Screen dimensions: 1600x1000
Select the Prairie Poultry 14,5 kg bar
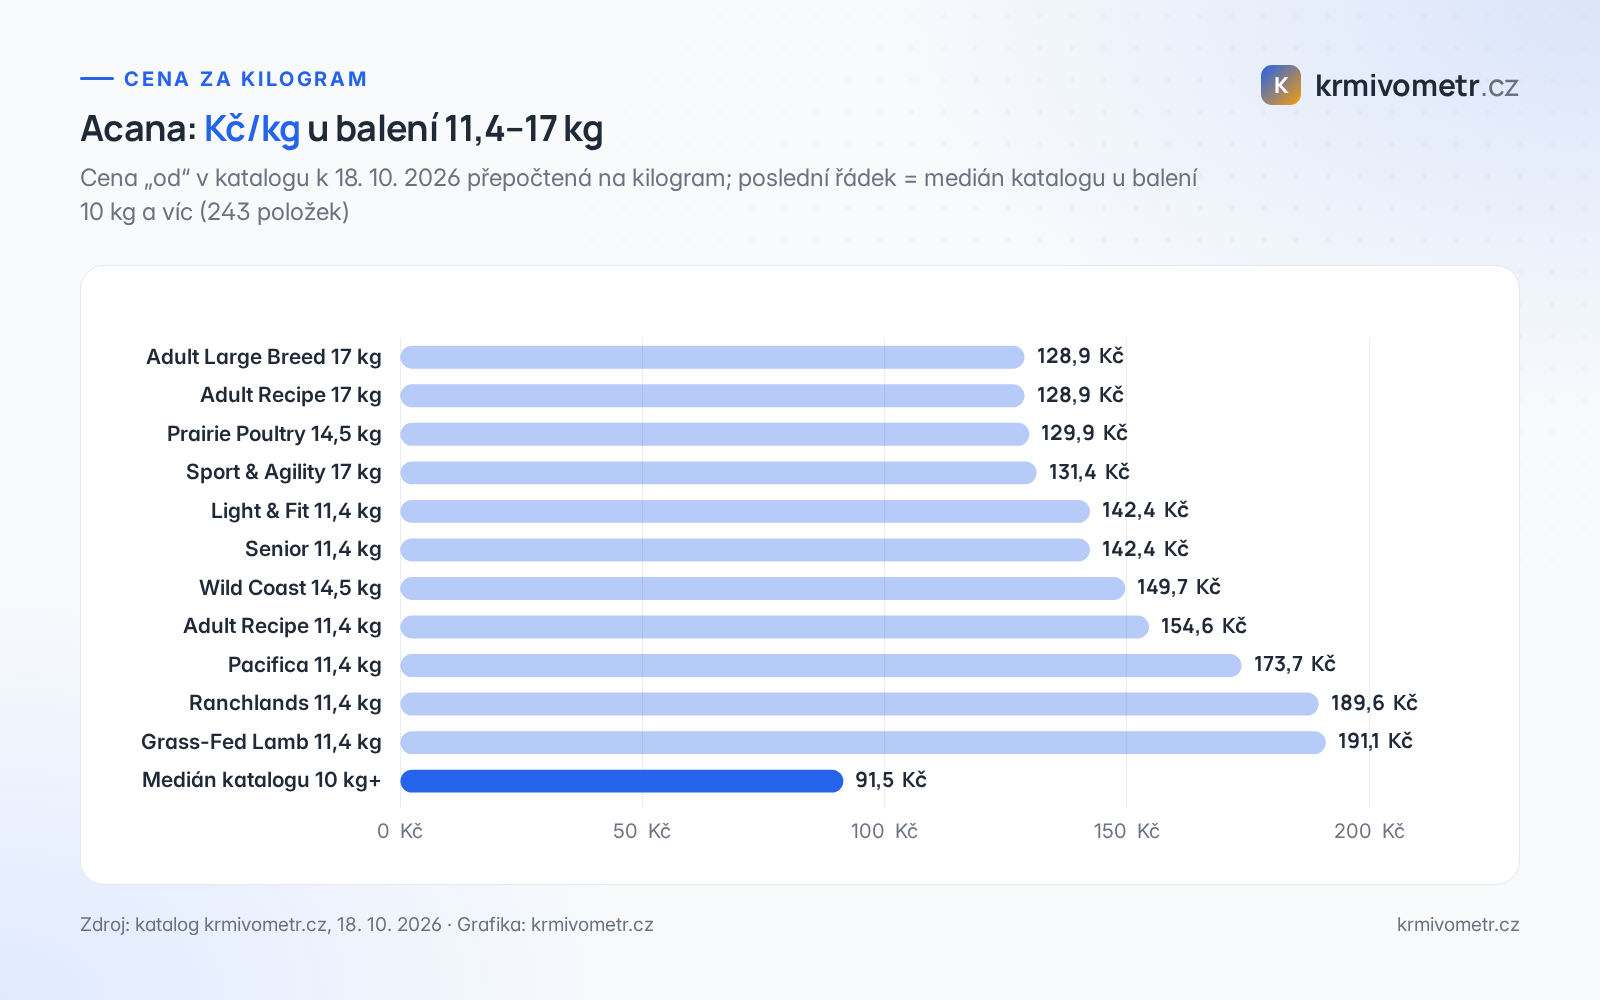click(715, 434)
